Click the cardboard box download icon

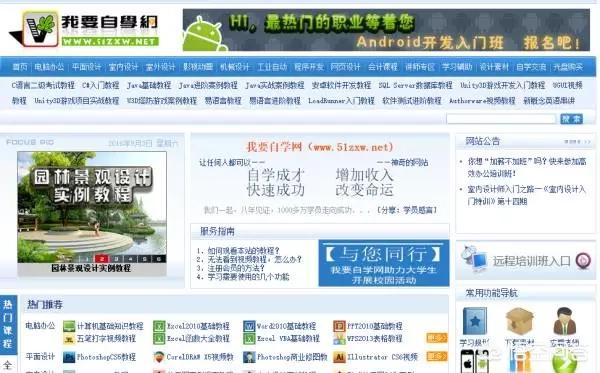coord(519,321)
